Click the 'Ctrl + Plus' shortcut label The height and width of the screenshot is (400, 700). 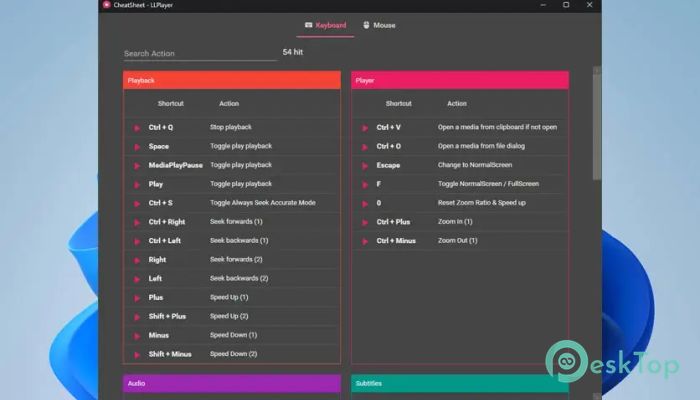[393, 222]
